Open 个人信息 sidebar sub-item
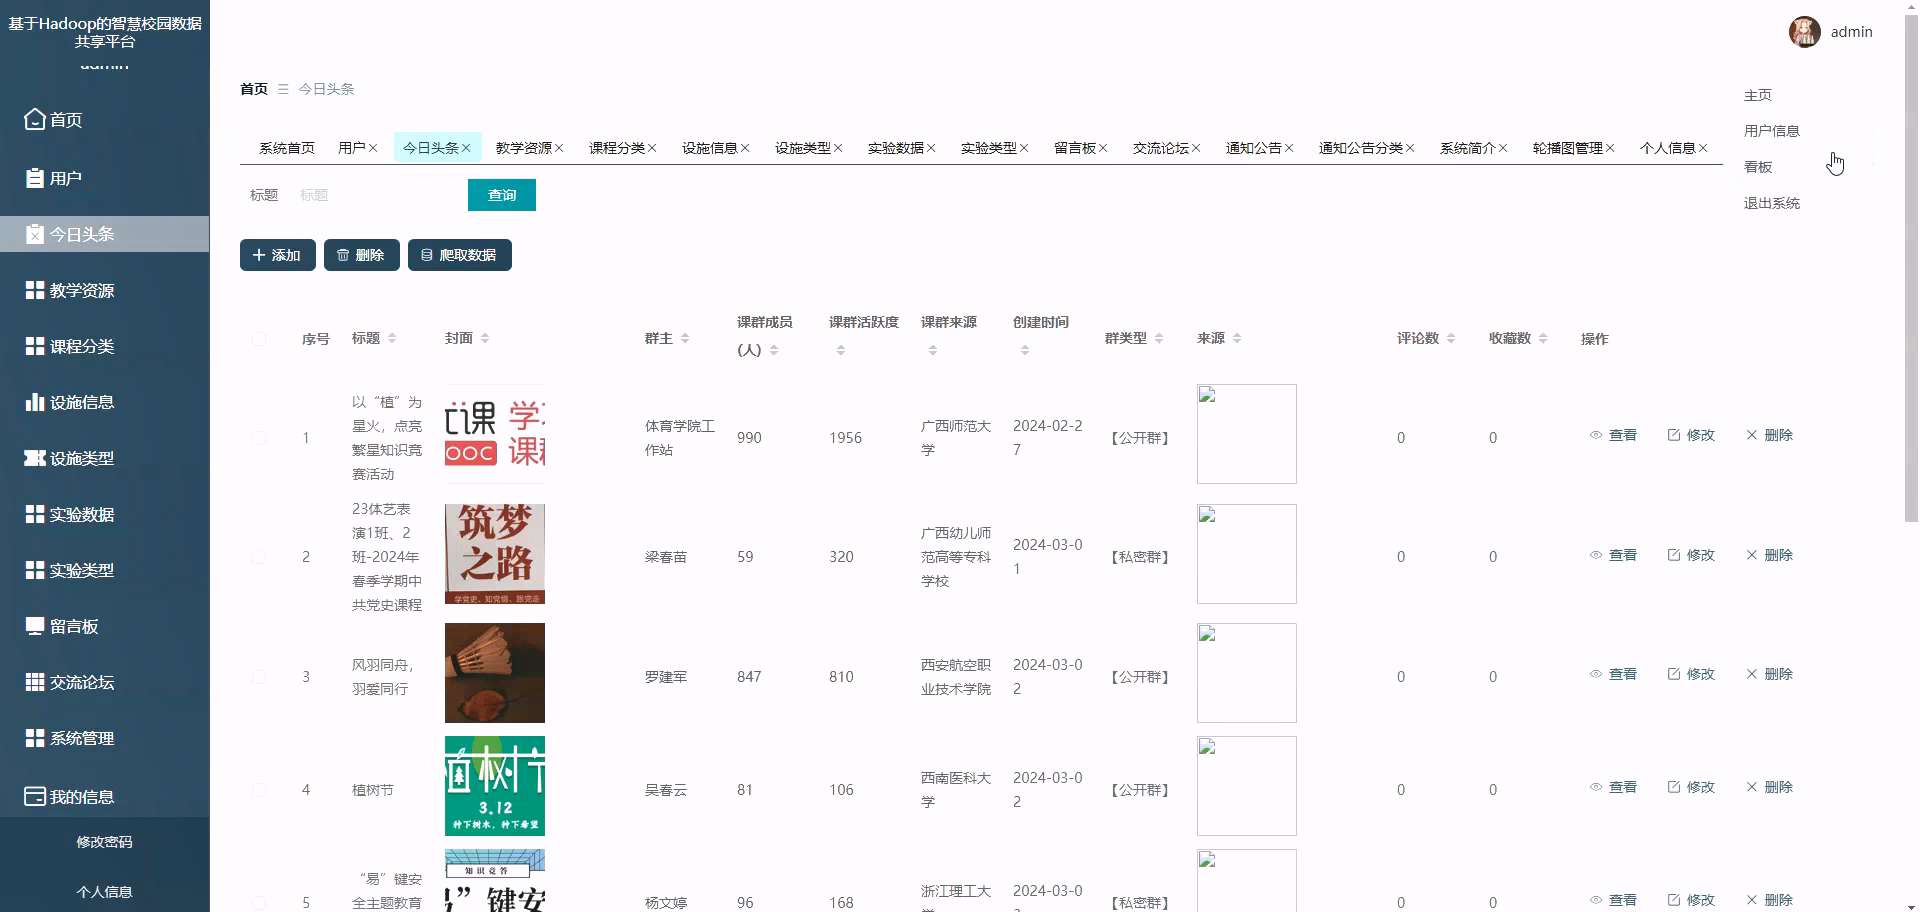Viewport: 1920px width, 912px height. [x=104, y=892]
